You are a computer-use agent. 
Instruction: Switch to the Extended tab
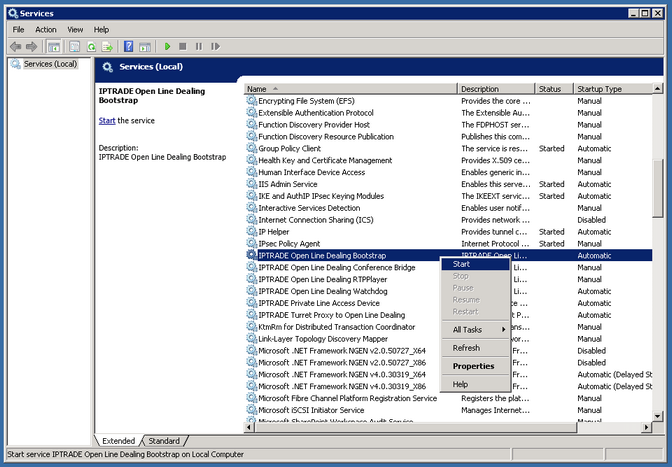pos(118,441)
